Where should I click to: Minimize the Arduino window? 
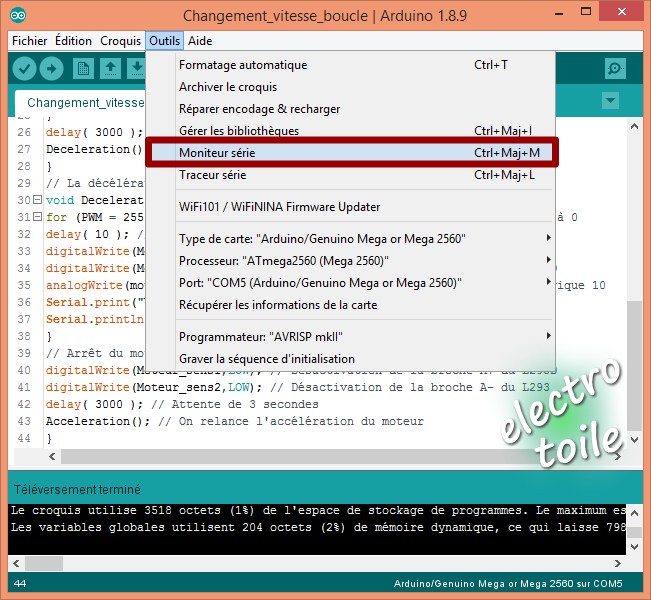click(559, 12)
